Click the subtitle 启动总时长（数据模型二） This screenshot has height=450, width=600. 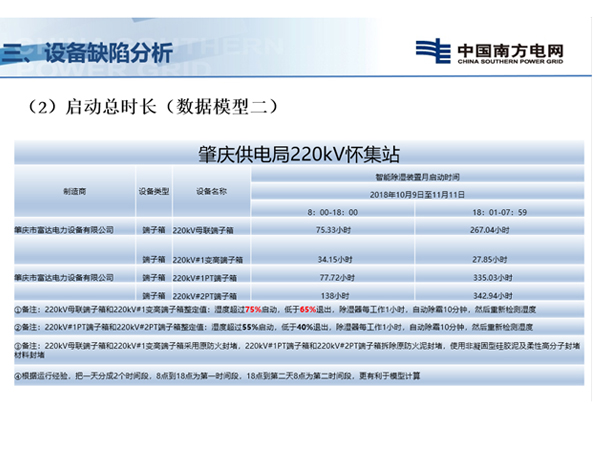coord(160,106)
